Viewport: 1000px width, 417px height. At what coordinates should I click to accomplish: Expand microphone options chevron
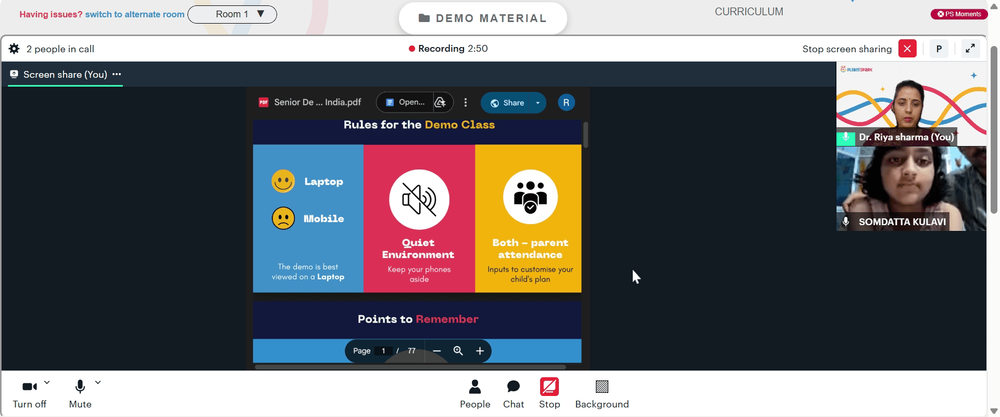coord(98,383)
